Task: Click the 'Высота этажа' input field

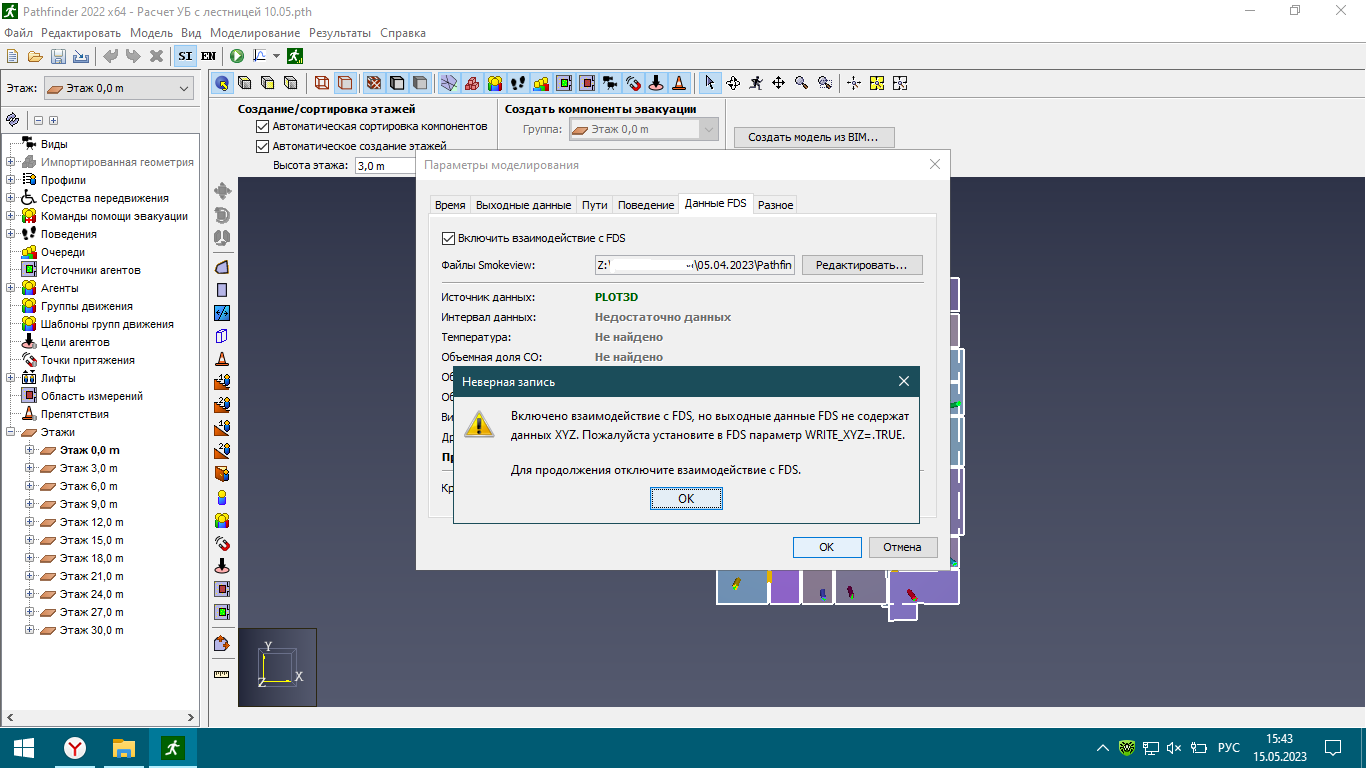Action: click(384, 165)
